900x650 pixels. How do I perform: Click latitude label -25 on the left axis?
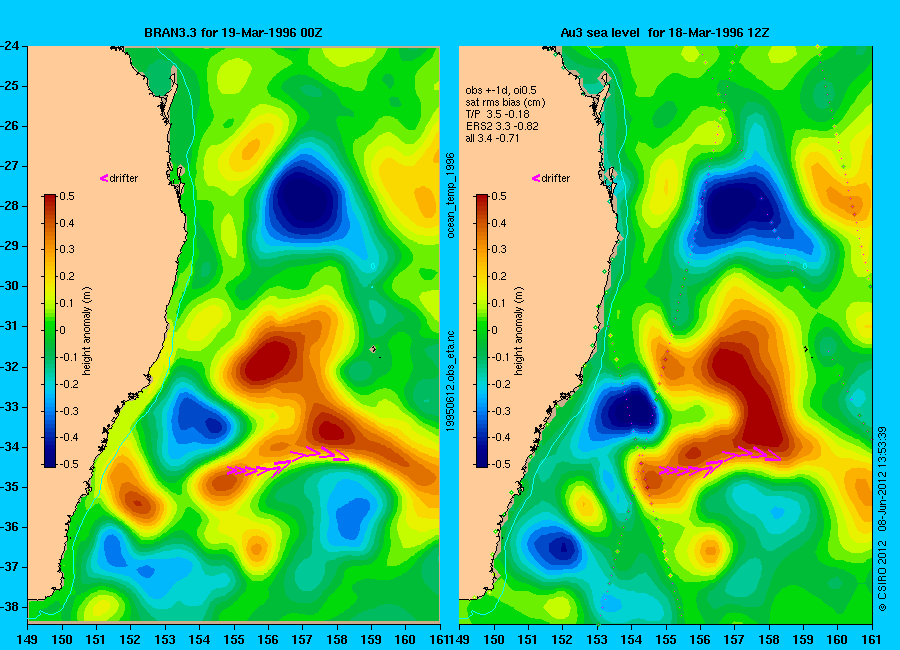(11, 86)
